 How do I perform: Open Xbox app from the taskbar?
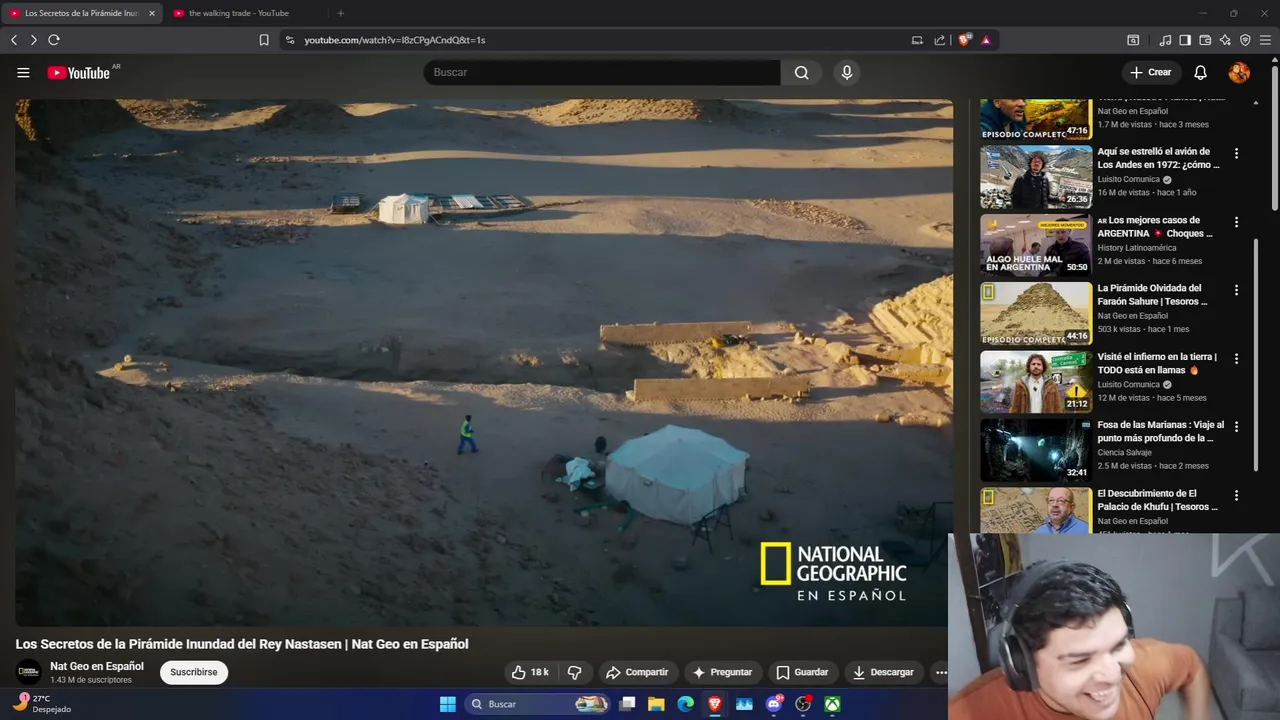pos(832,704)
